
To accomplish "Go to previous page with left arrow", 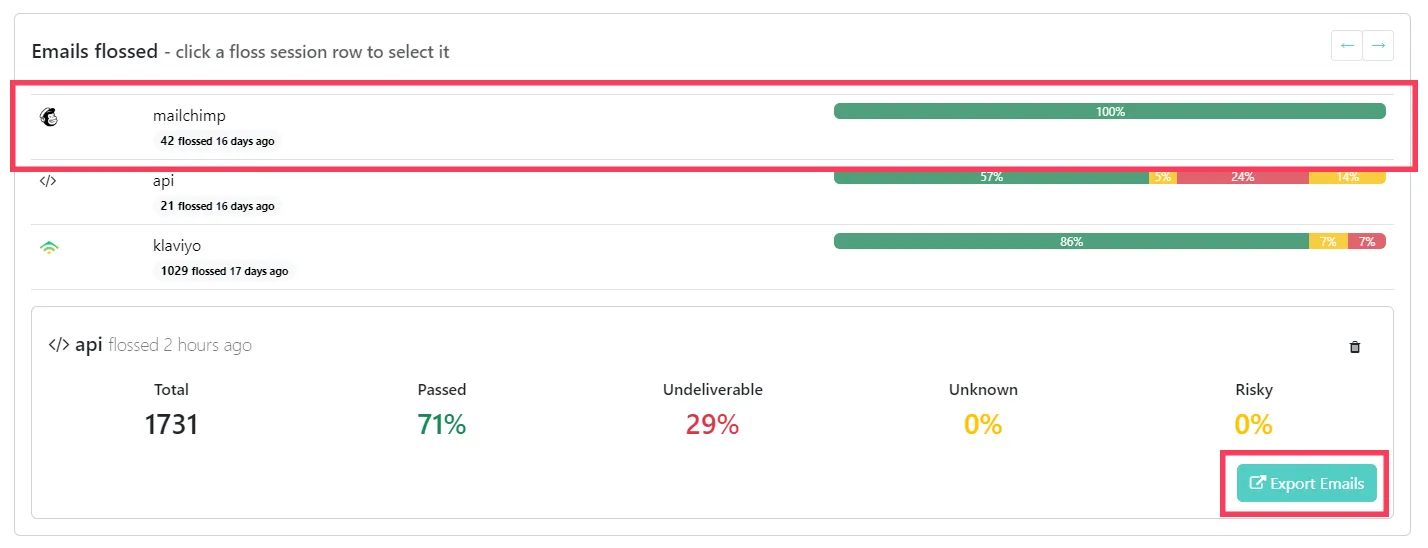I will (1347, 46).
